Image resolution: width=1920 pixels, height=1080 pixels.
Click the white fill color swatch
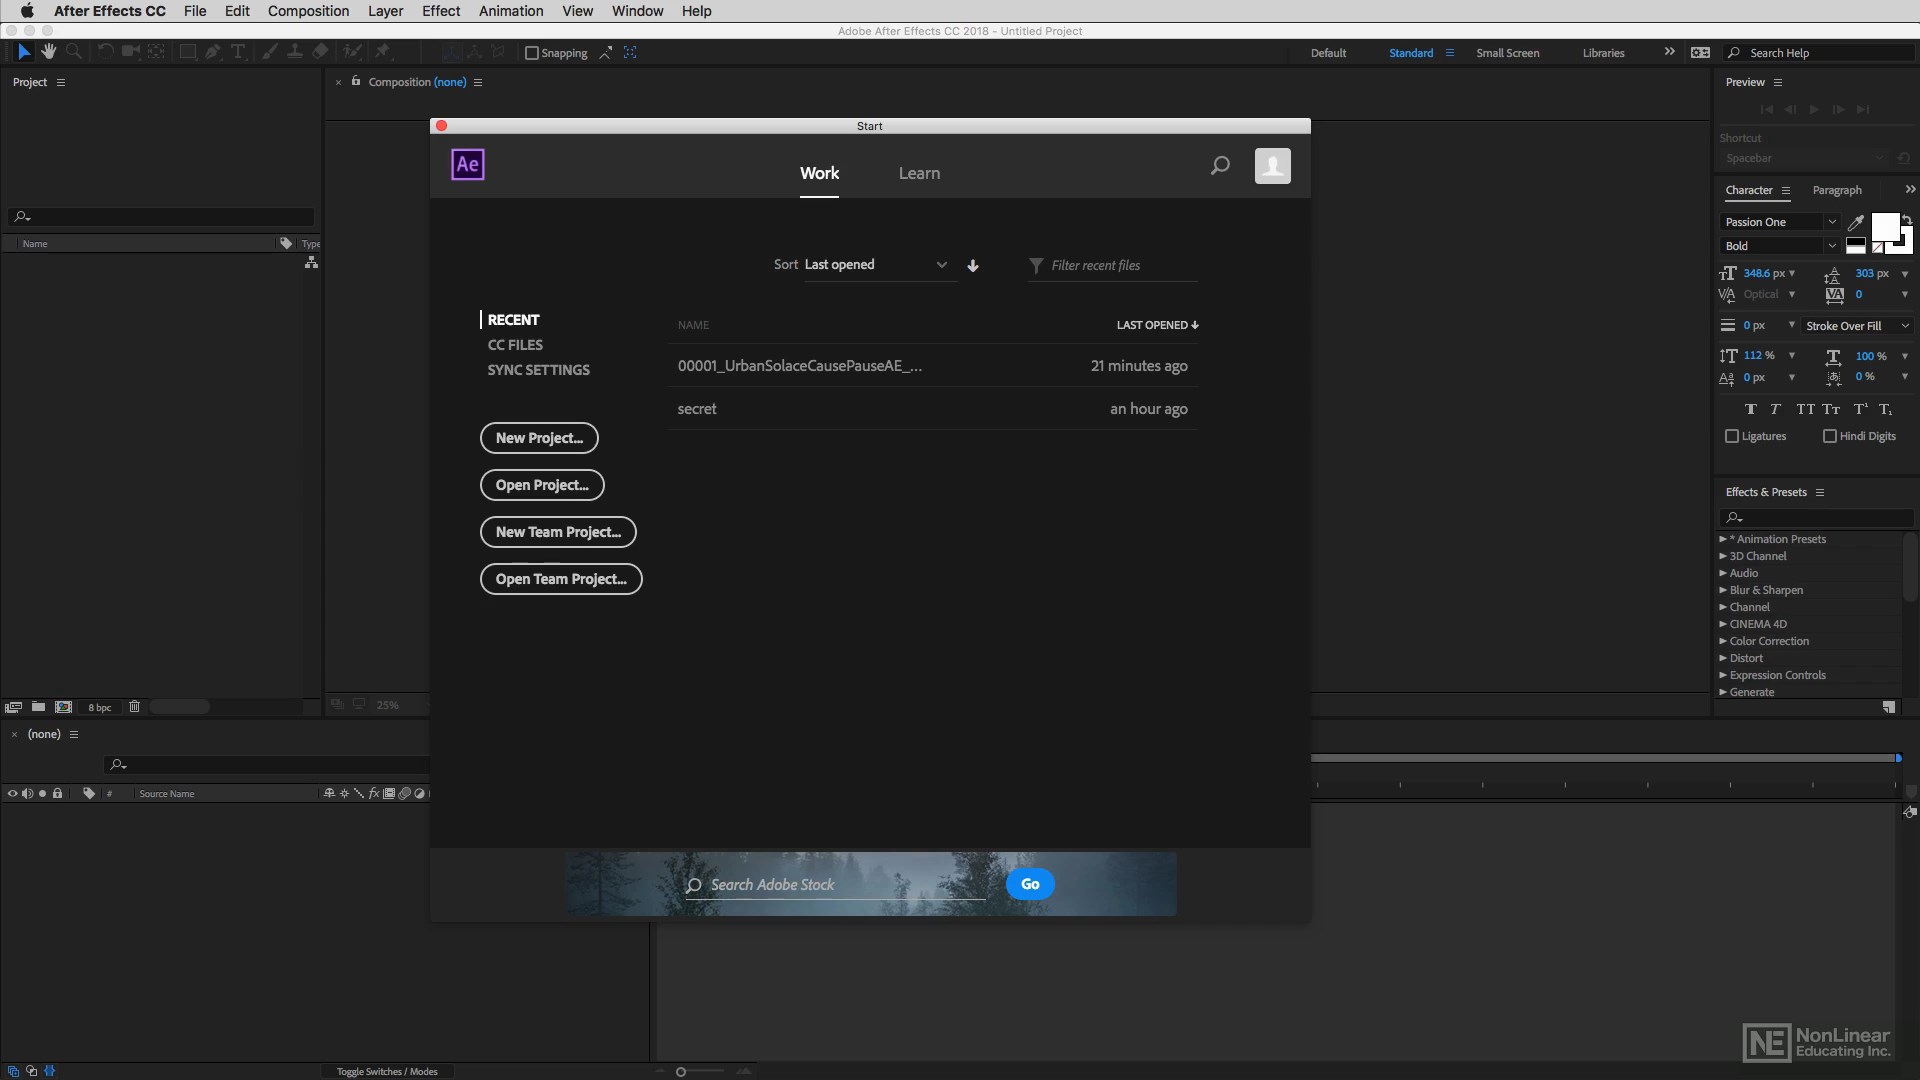(1884, 226)
